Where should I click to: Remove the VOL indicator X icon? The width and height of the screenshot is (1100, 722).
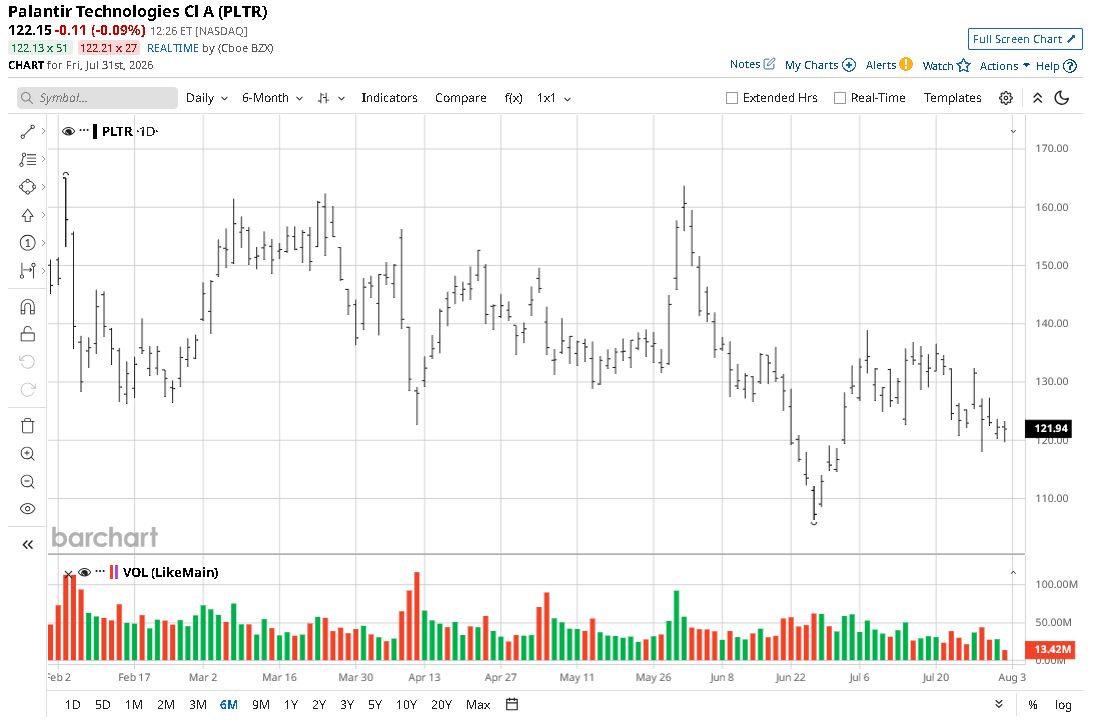click(69, 574)
